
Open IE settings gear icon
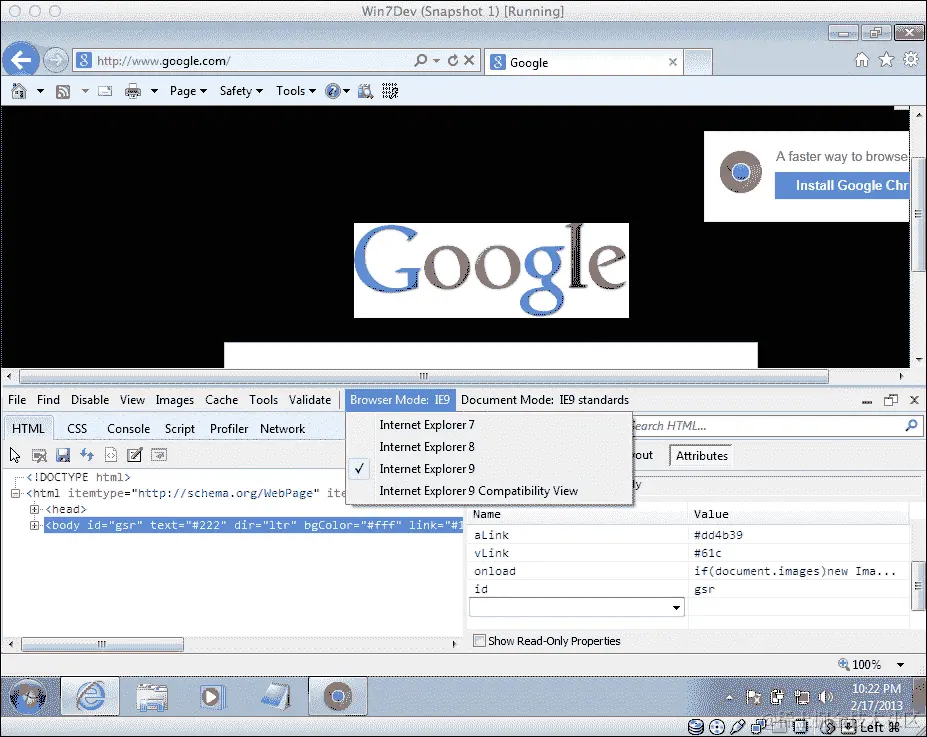coord(911,60)
